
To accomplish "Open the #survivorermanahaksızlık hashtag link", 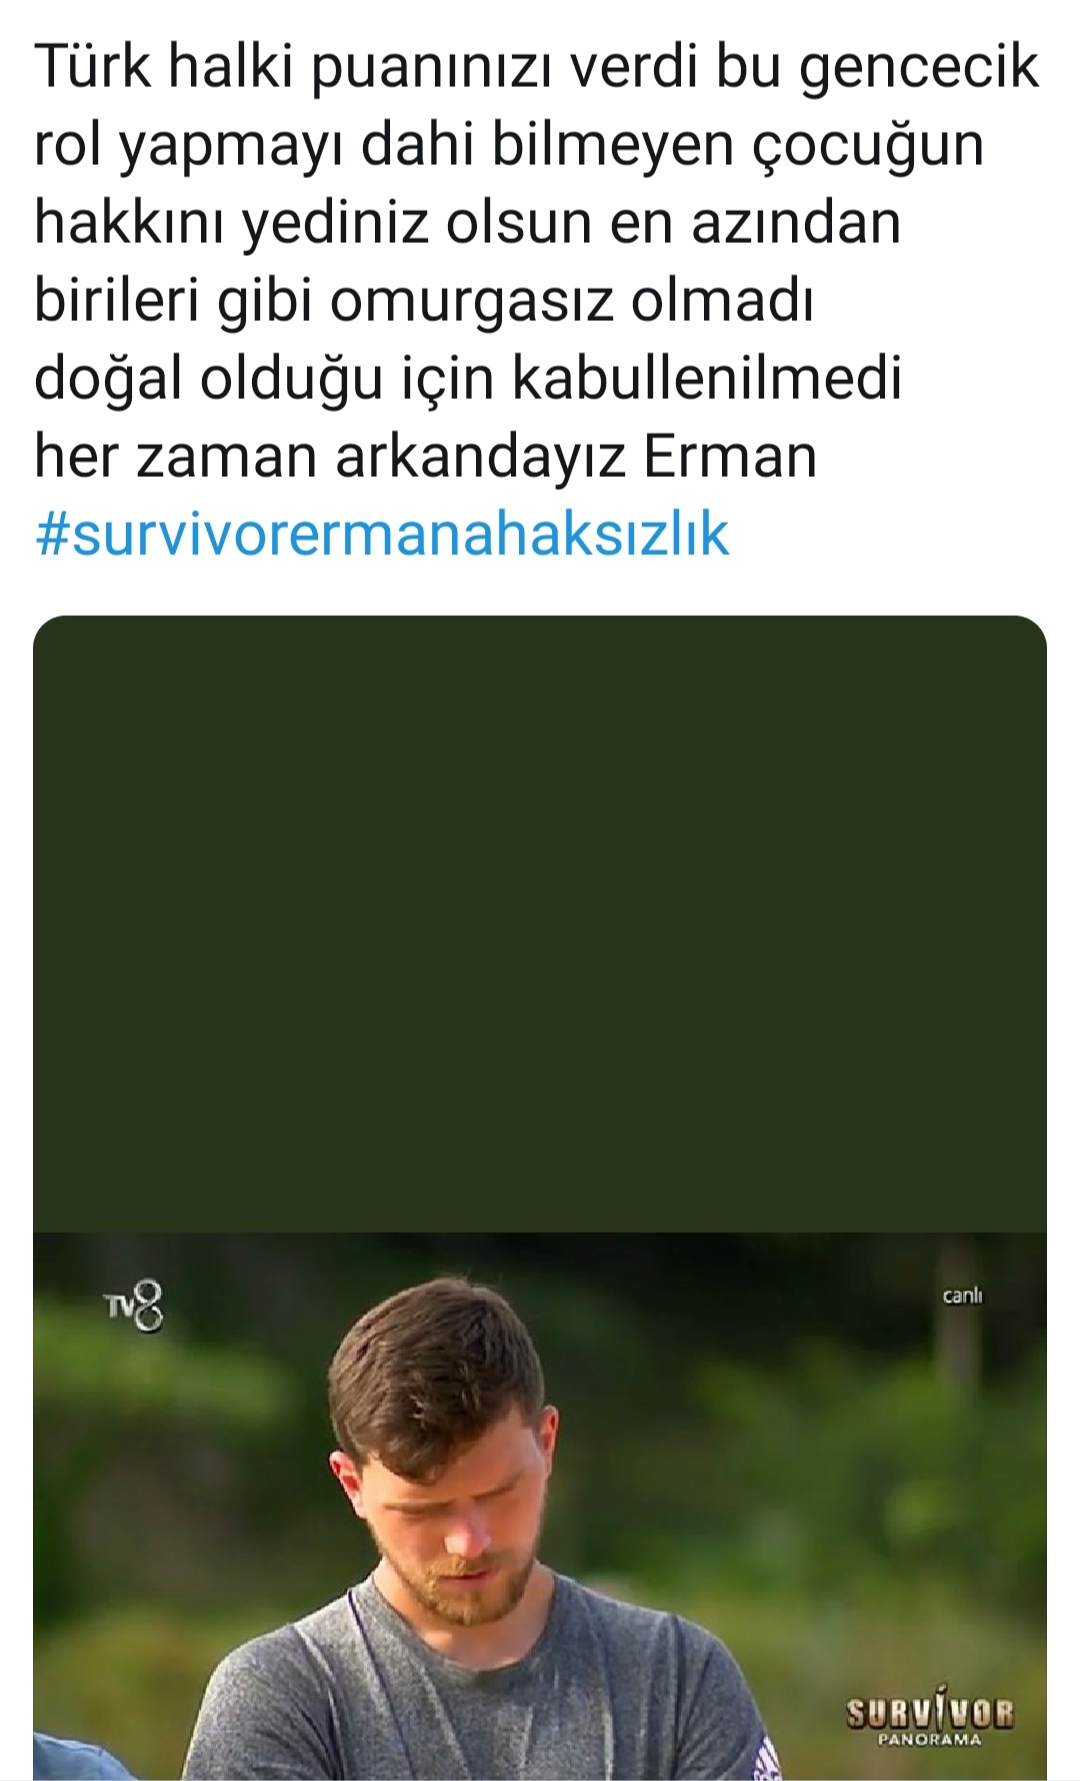I will (x=382, y=533).
